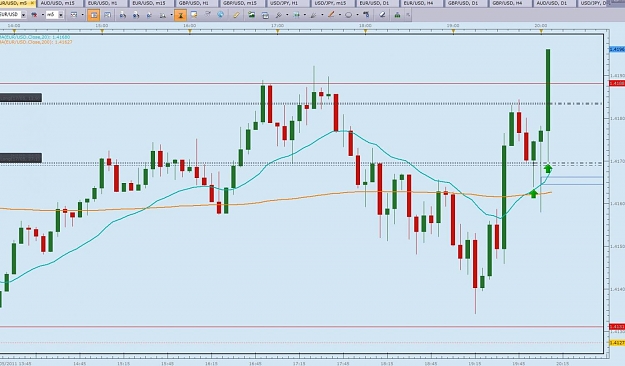Click the second panel layout icon
The width and height of the screenshot is (625, 366).
107,15
